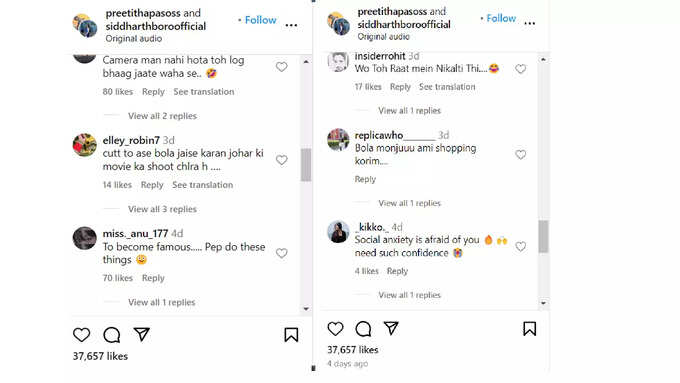This screenshot has width=680, height=383.
Task: Click the left comments scrollbar down arrow
Action: pyautogui.click(x=306, y=309)
